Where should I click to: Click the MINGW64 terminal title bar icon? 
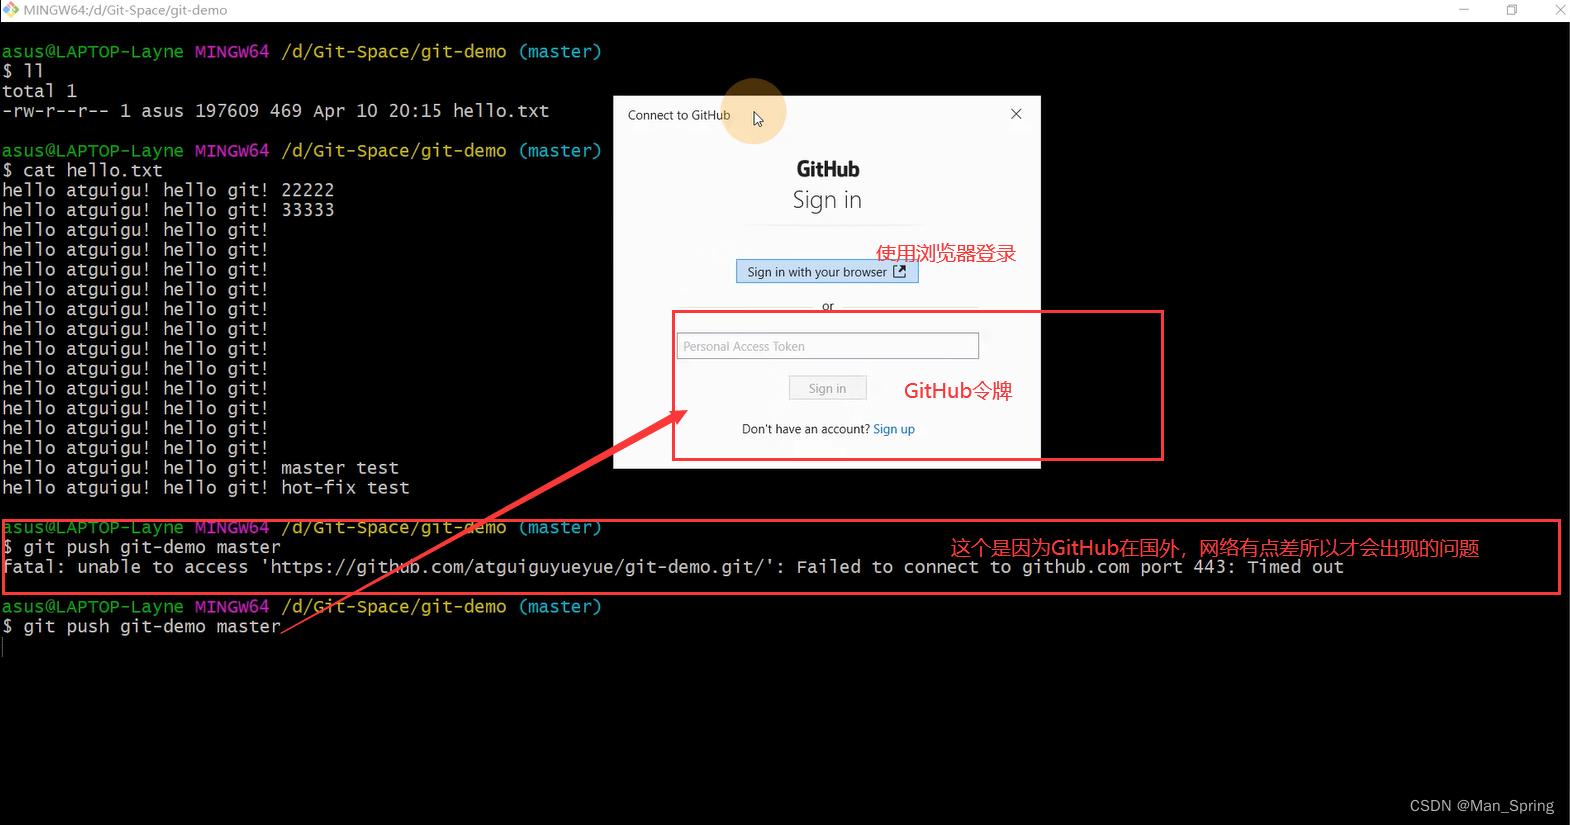pyautogui.click(x=10, y=9)
